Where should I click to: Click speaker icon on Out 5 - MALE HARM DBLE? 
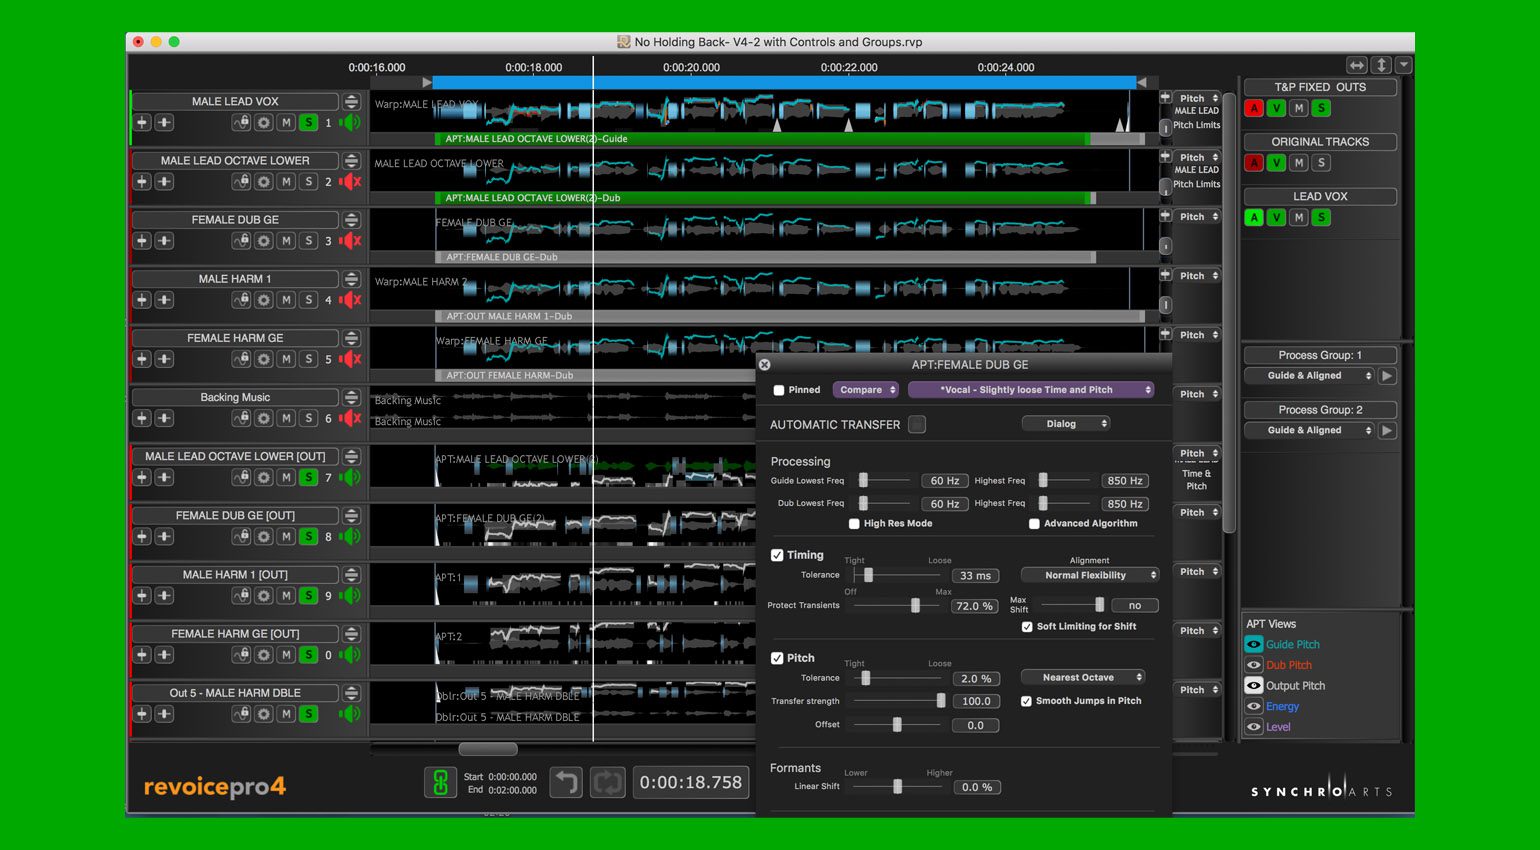point(350,714)
